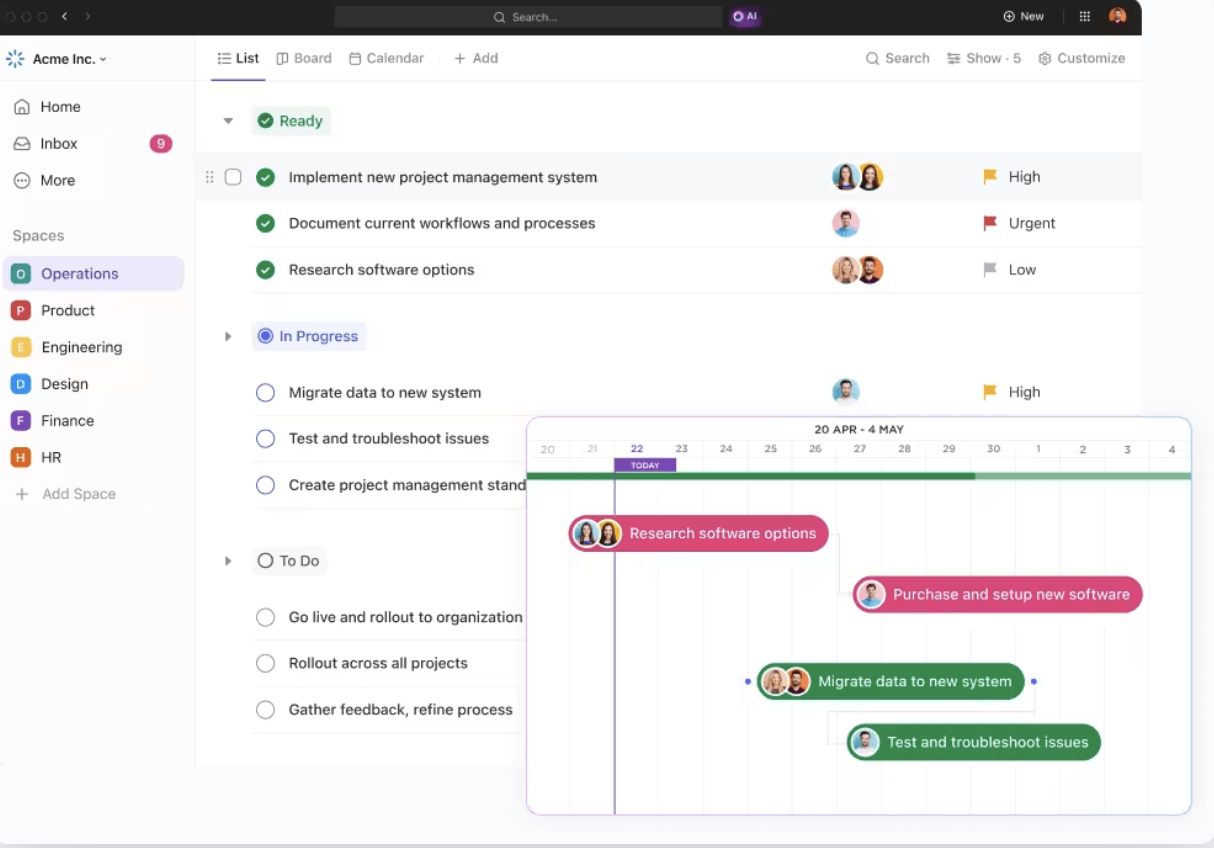Image resolution: width=1214 pixels, height=848 pixels.
Task: Click the TODAY marker on the Gantt timeline
Action: click(x=645, y=465)
